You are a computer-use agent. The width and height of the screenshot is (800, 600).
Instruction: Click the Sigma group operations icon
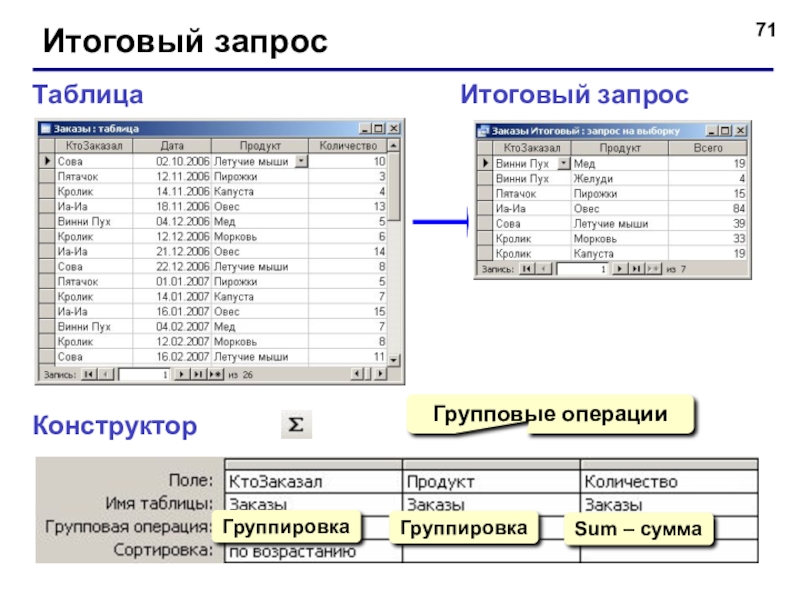tap(296, 424)
